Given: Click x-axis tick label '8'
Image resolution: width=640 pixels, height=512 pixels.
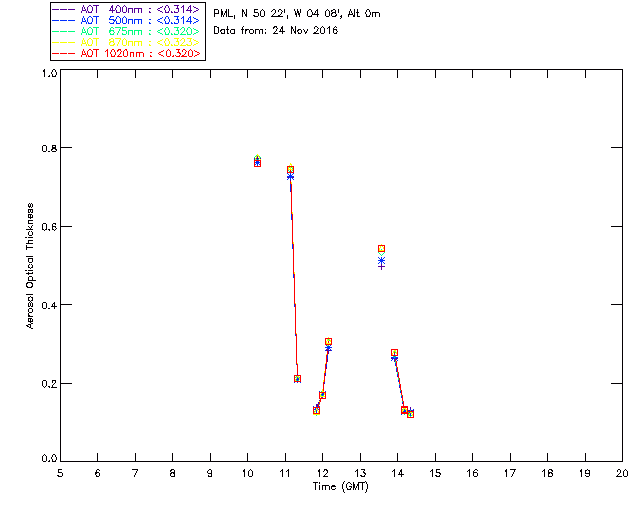Looking at the screenshot, I should coord(173,473).
